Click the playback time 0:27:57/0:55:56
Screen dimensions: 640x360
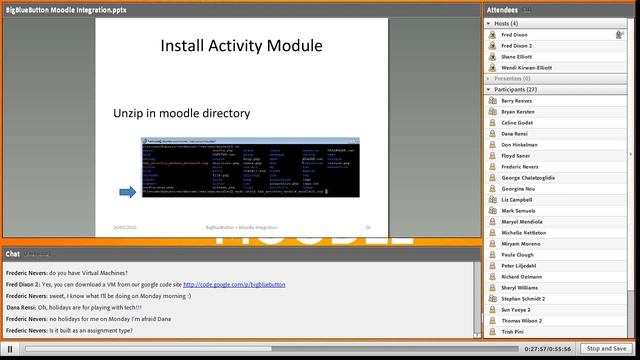548,349
